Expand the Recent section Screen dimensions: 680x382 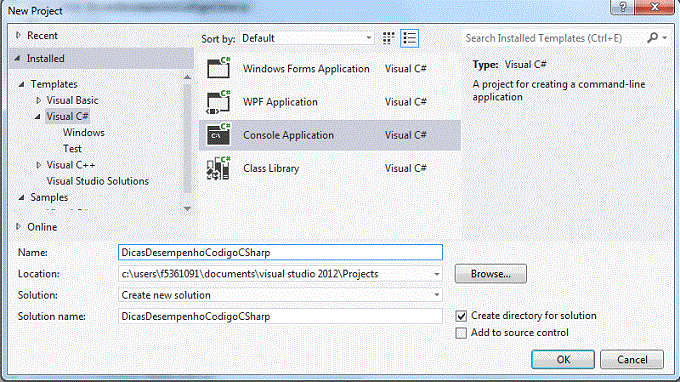point(18,35)
